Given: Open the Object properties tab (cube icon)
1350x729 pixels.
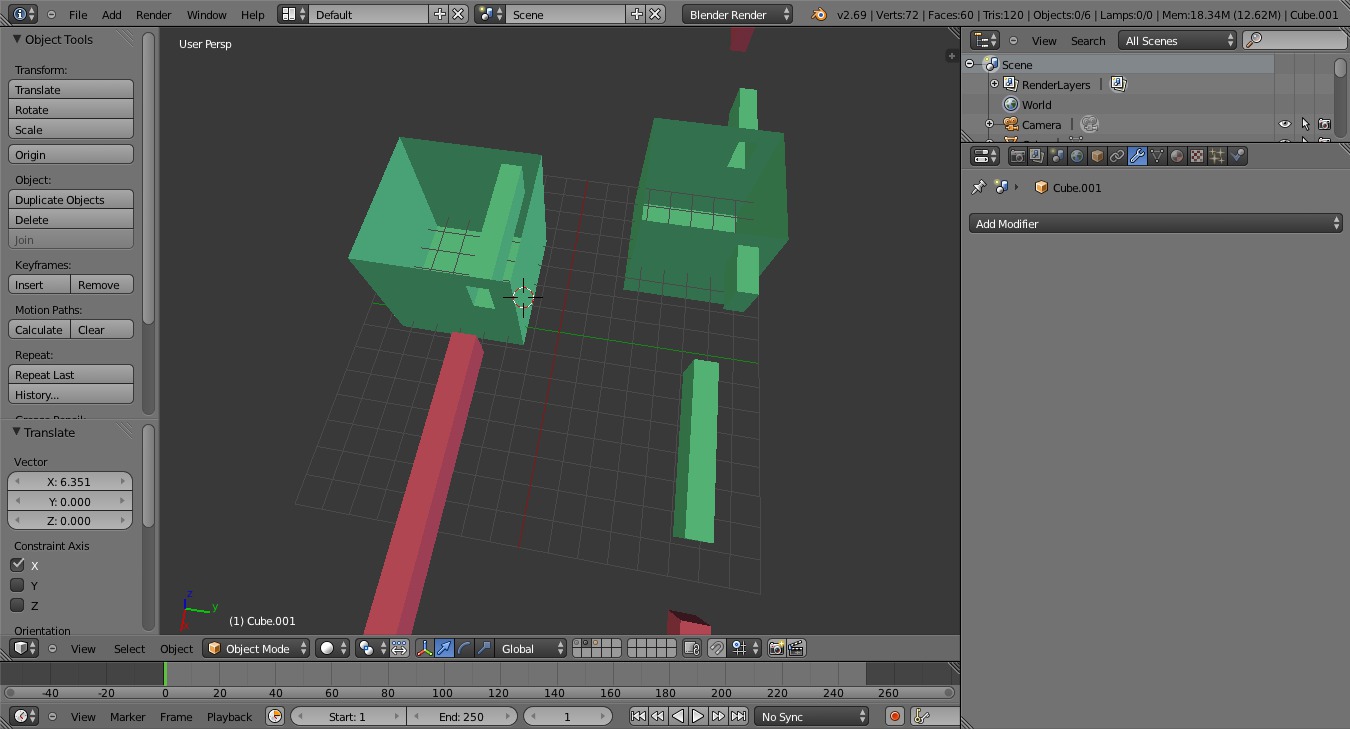Looking at the screenshot, I should pos(1097,156).
